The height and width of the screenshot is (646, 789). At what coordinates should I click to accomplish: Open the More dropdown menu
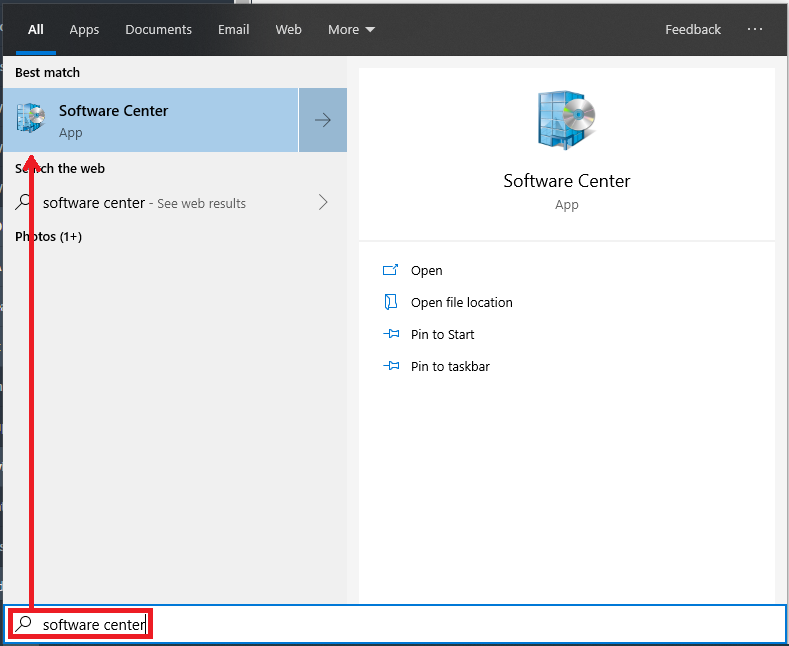tap(351, 29)
